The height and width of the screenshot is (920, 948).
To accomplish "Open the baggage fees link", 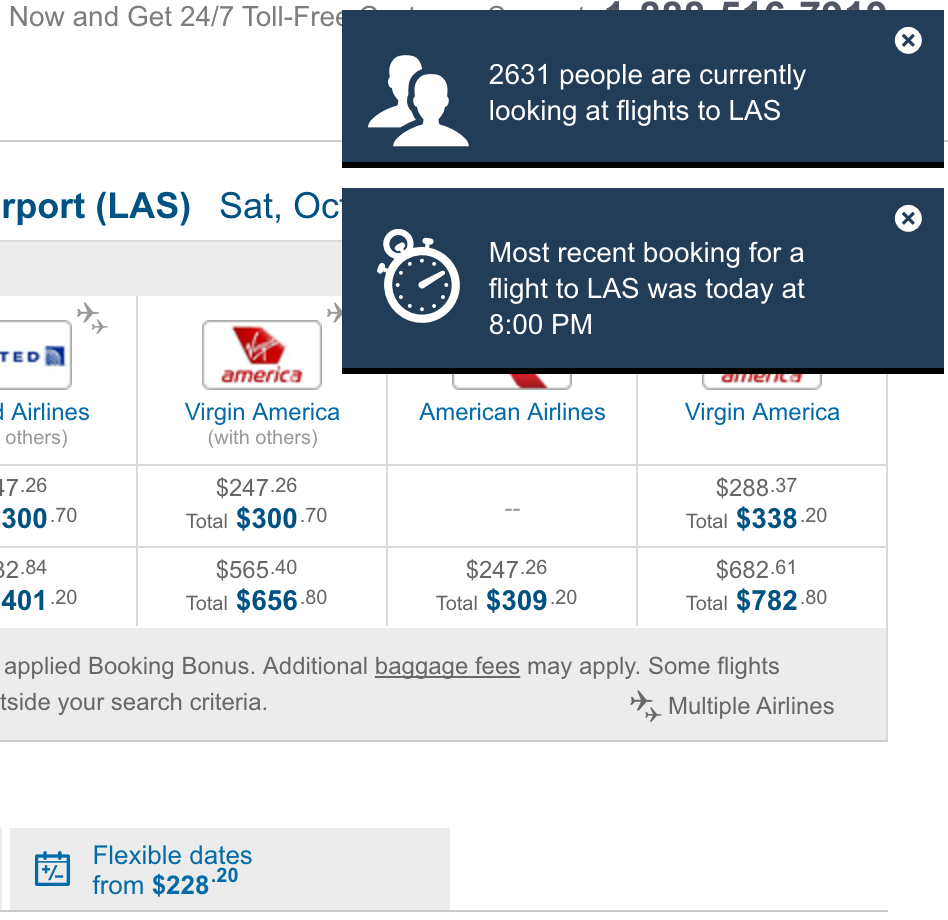I will (447, 666).
